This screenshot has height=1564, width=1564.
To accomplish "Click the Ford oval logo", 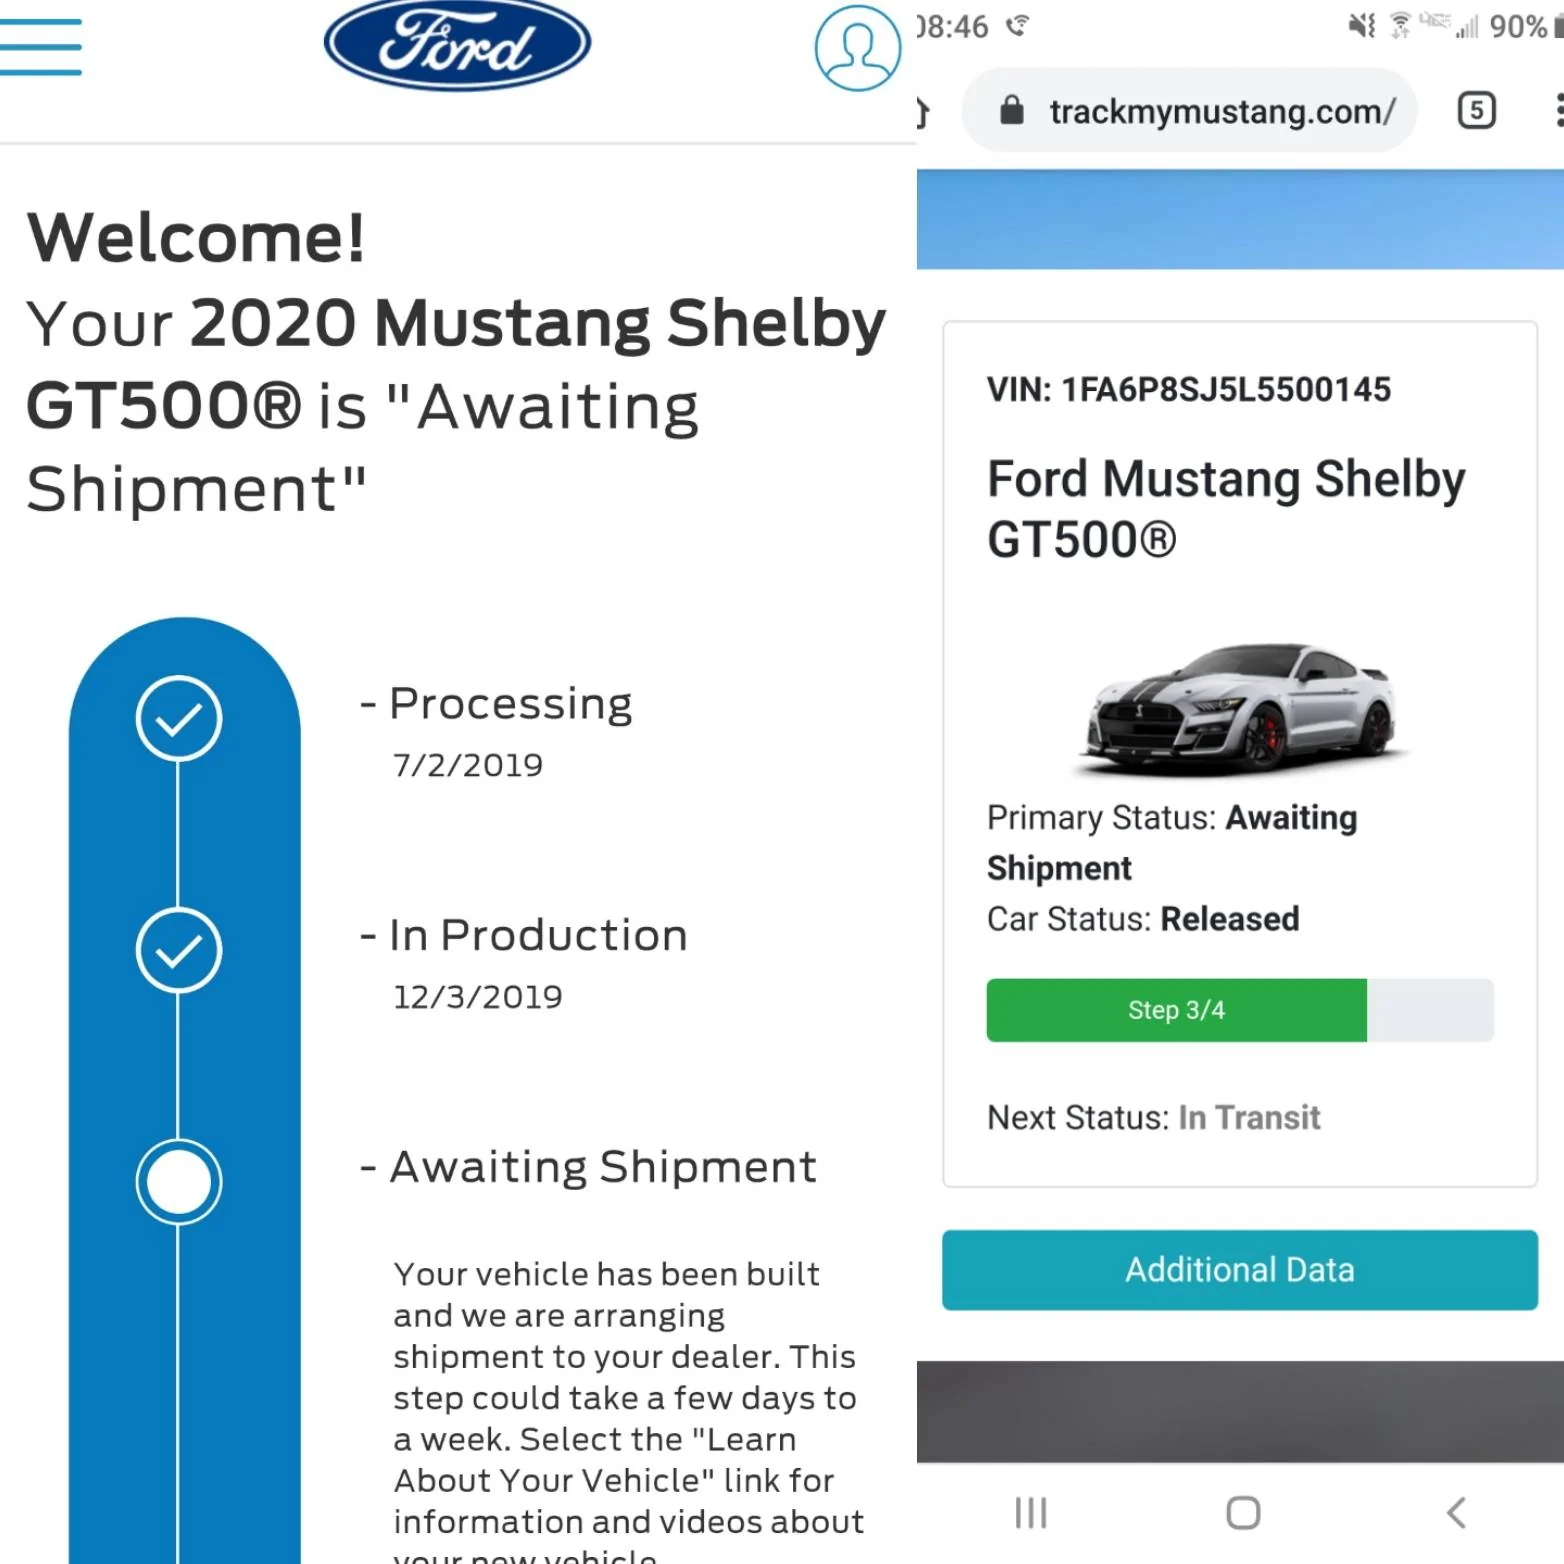I will 457,45.
